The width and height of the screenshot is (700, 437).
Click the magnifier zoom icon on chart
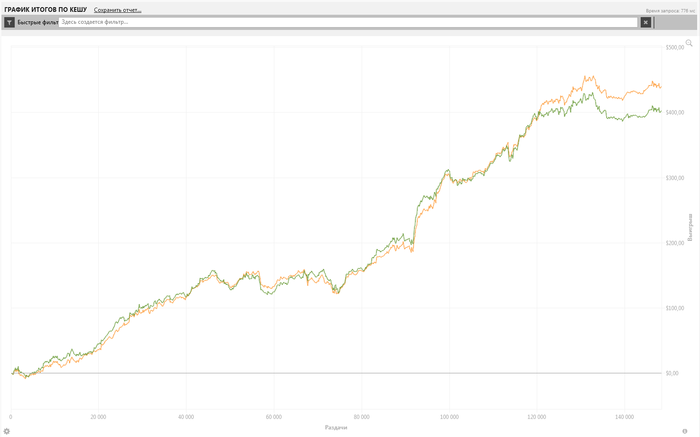(689, 43)
